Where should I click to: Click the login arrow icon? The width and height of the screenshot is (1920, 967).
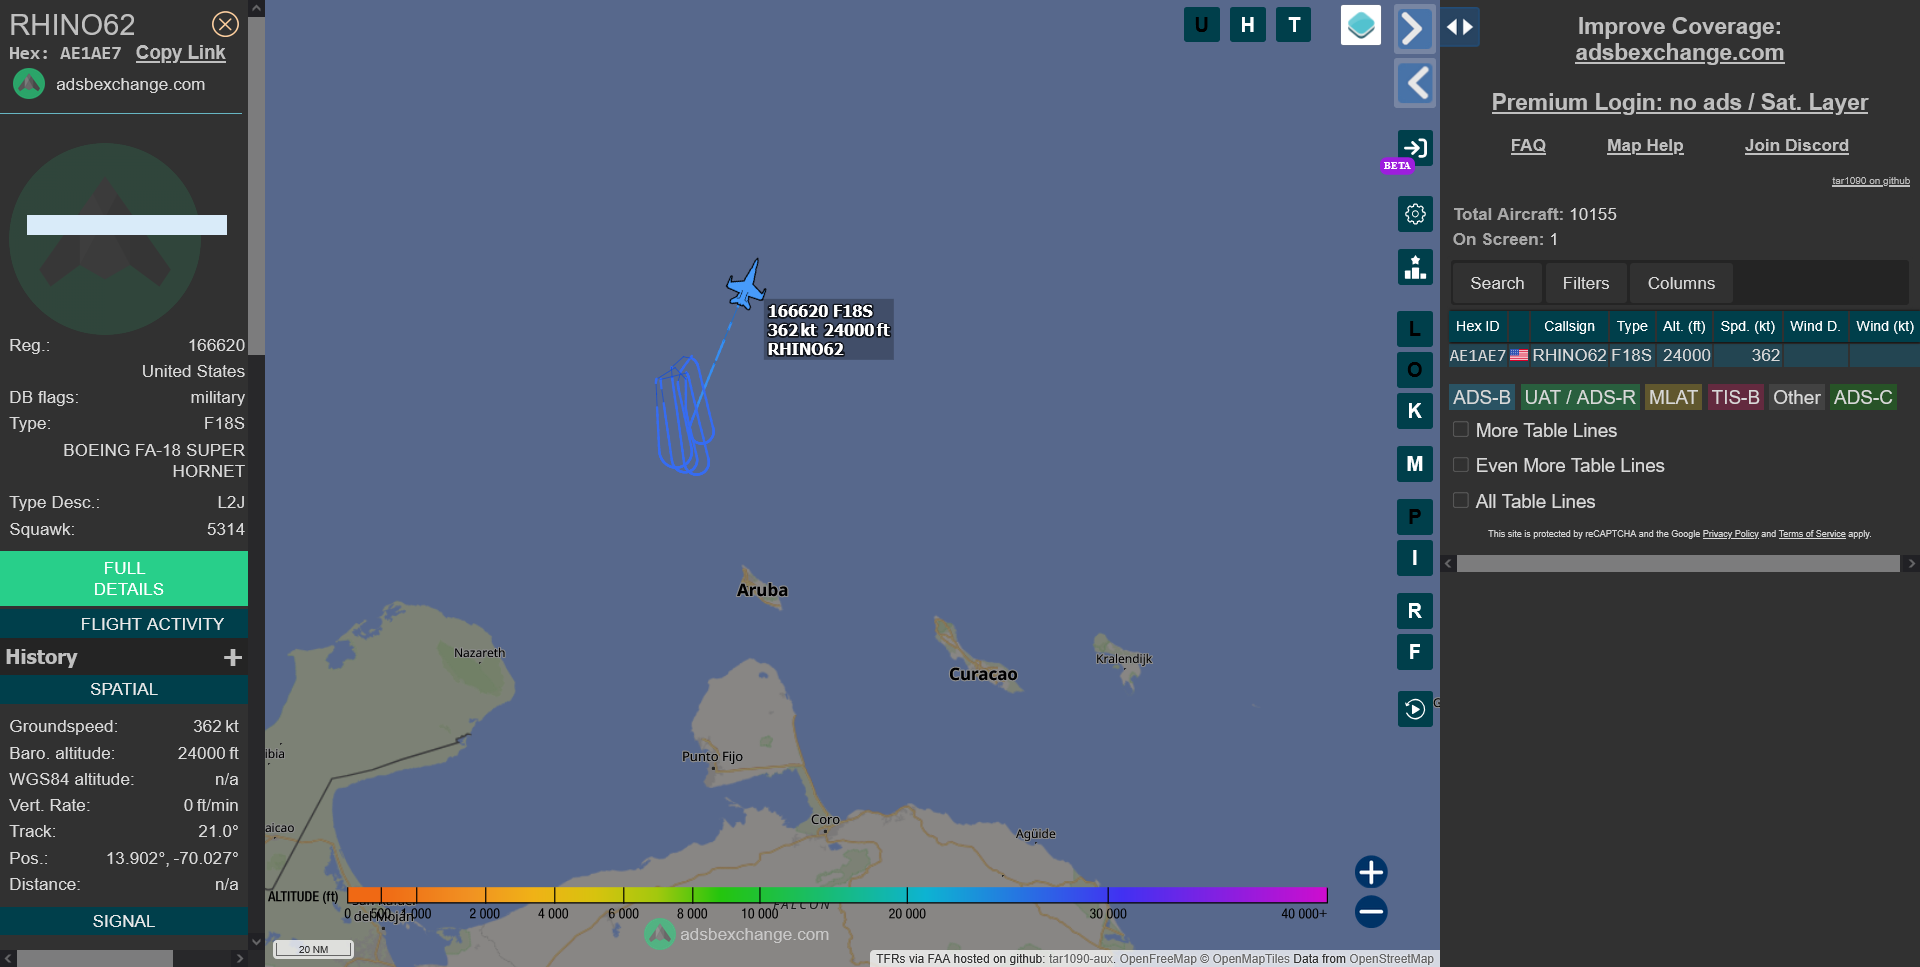[1414, 148]
